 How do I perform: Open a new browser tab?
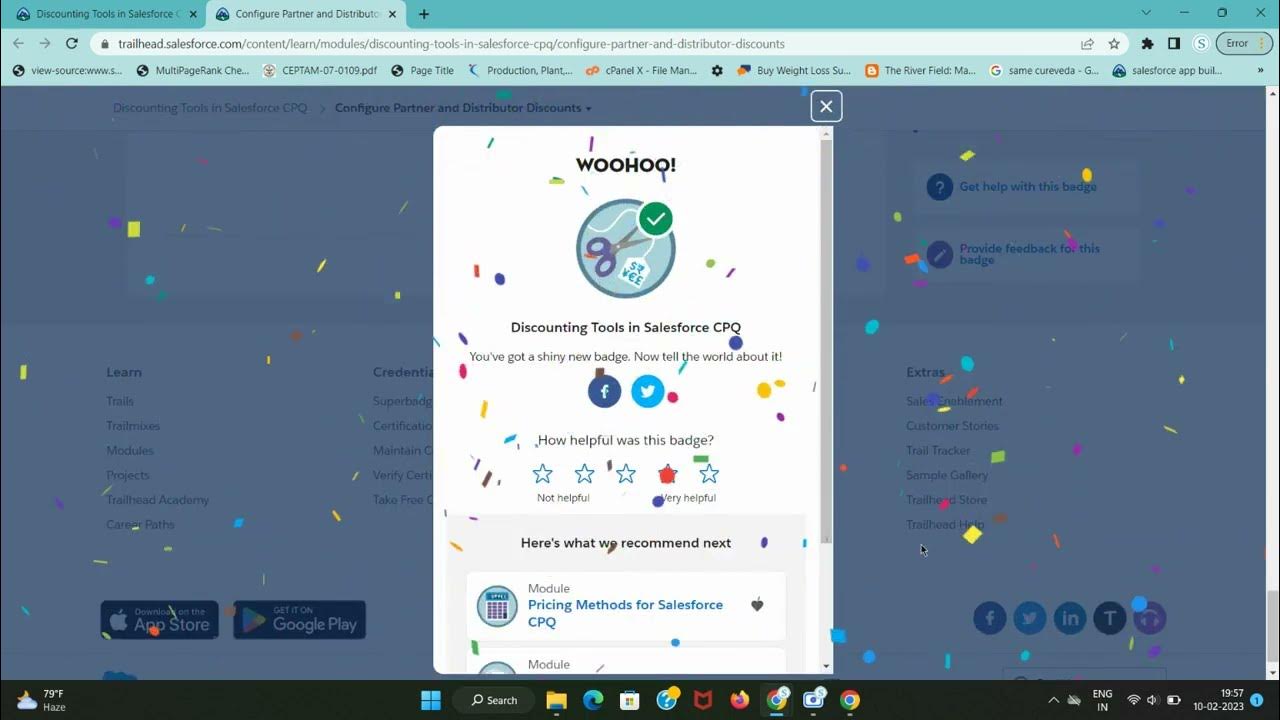424,14
